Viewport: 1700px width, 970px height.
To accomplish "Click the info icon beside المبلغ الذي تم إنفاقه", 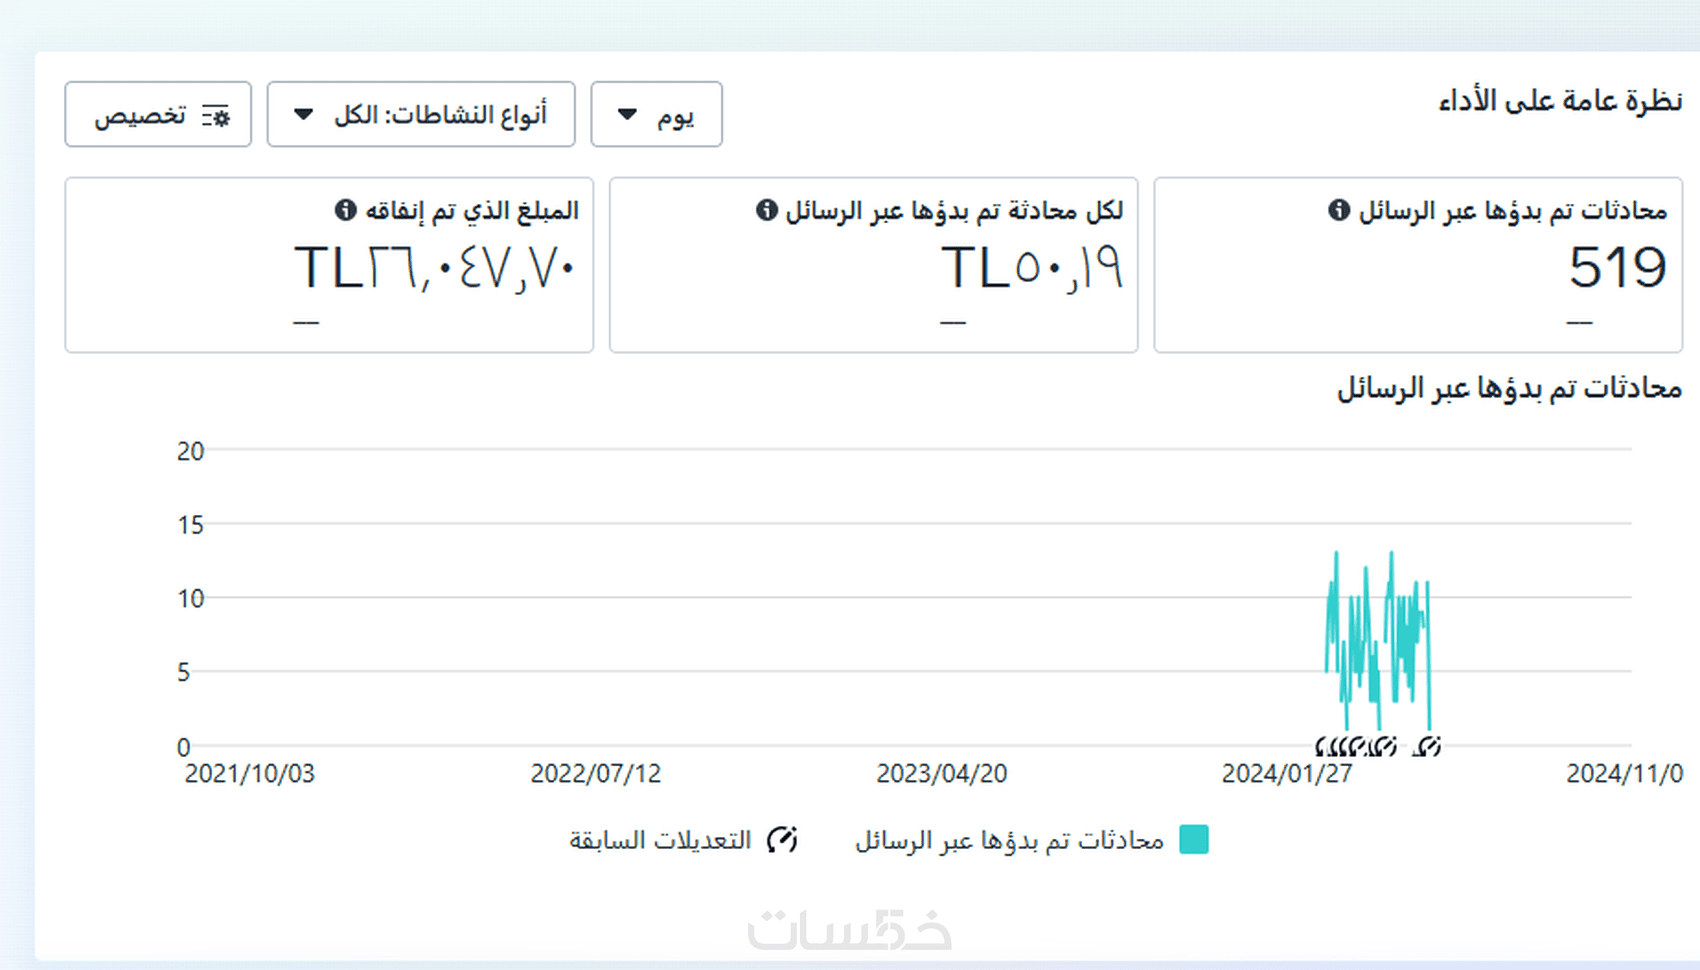I will point(346,210).
